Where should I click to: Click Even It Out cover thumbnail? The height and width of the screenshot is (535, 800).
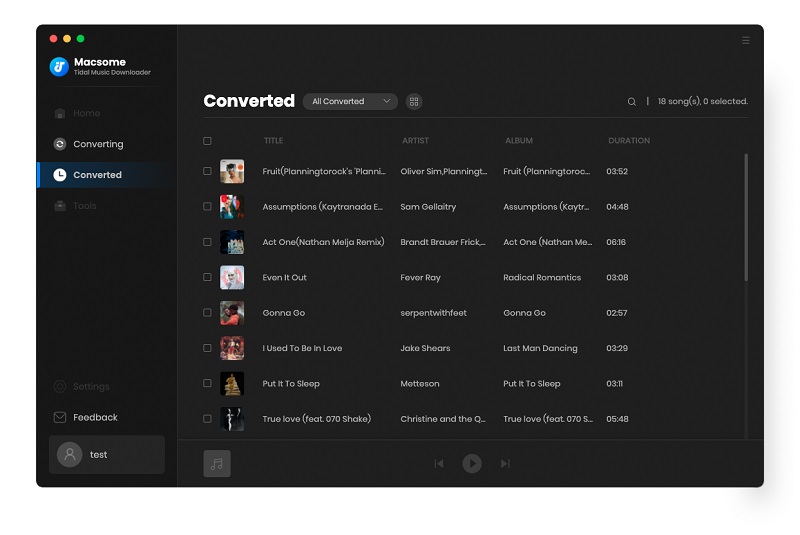pyautogui.click(x=232, y=277)
